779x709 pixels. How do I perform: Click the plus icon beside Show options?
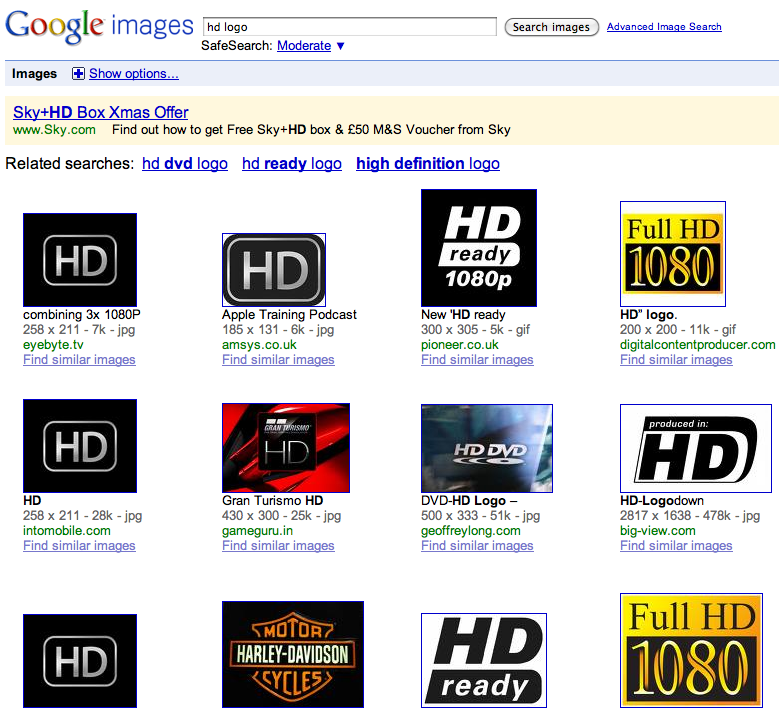point(78,74)
